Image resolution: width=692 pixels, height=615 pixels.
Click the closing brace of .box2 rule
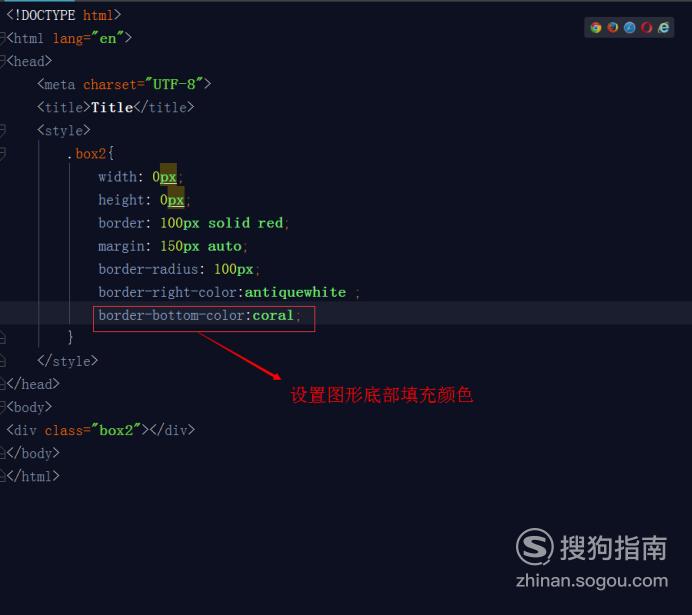tap(70, 337)
